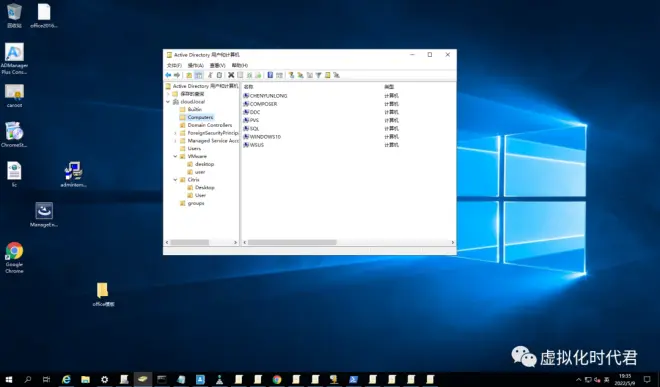
Task: Click the right pane horizontal scrollbar
Action: (x=349, y=243)
